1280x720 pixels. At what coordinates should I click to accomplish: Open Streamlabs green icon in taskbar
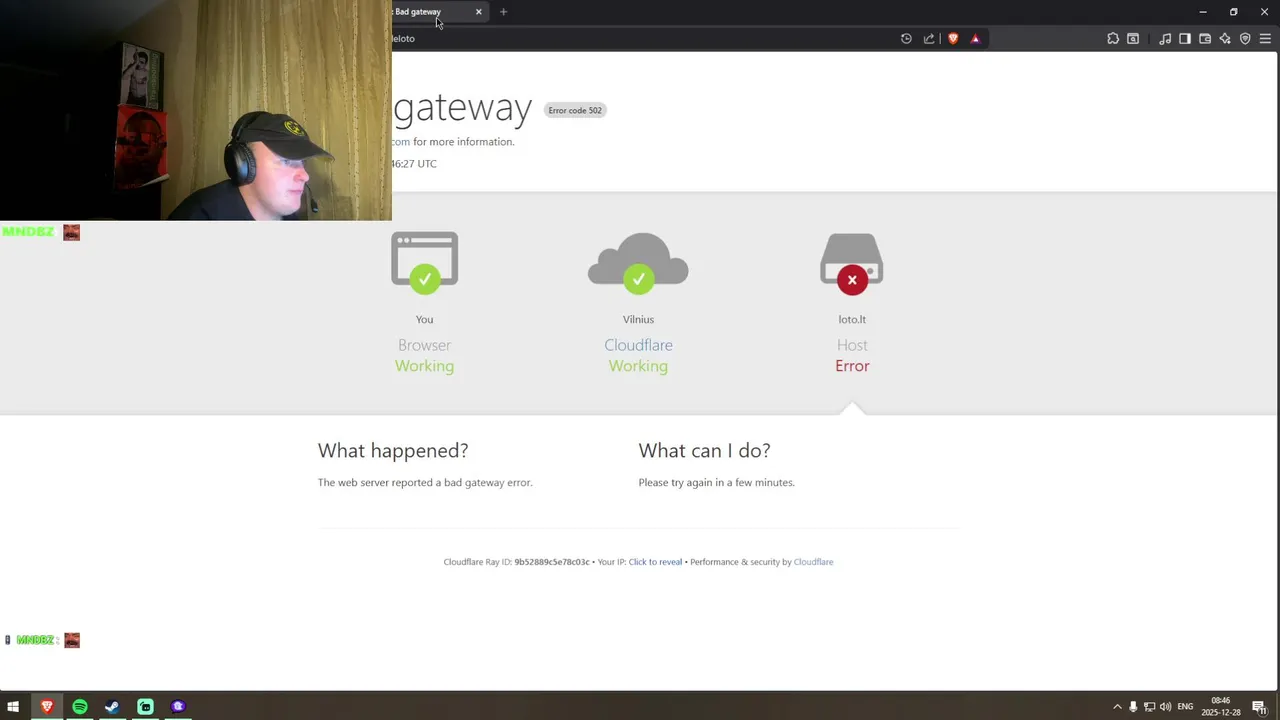(145, 706)
